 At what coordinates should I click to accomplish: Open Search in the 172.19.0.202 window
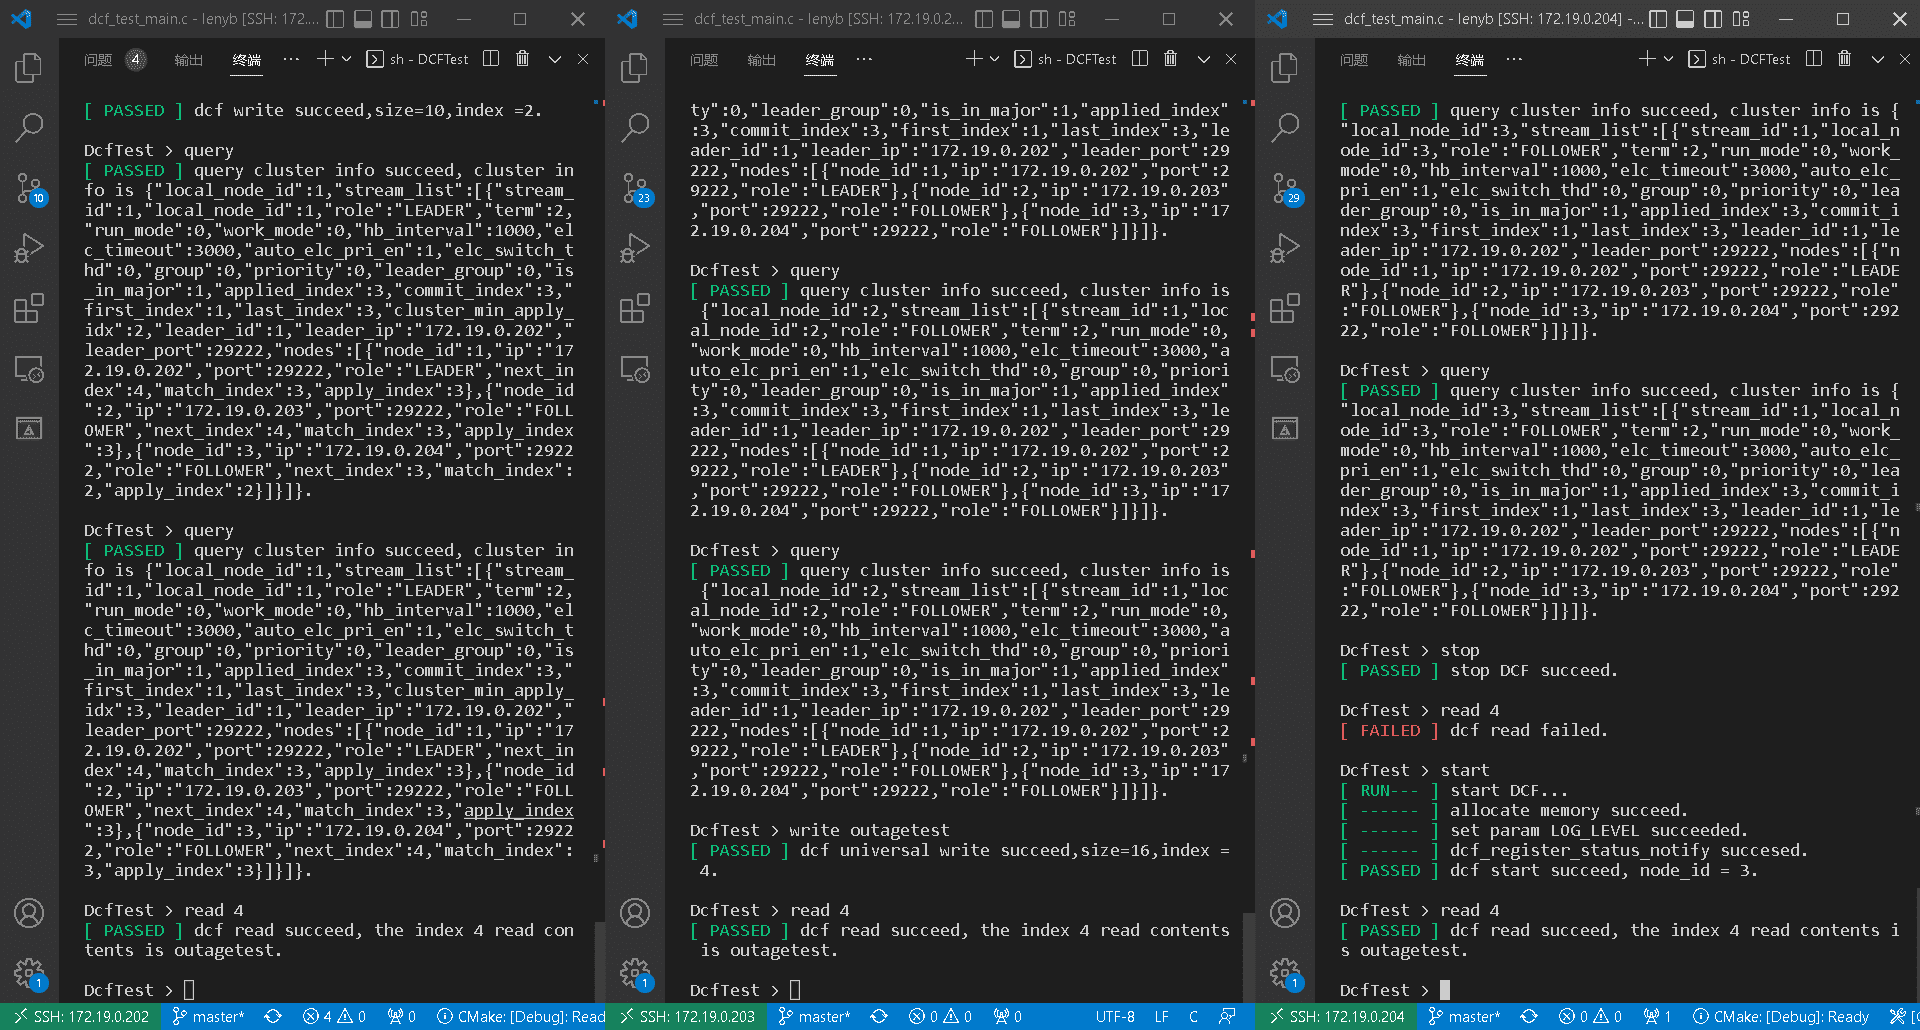click(29, 127)
